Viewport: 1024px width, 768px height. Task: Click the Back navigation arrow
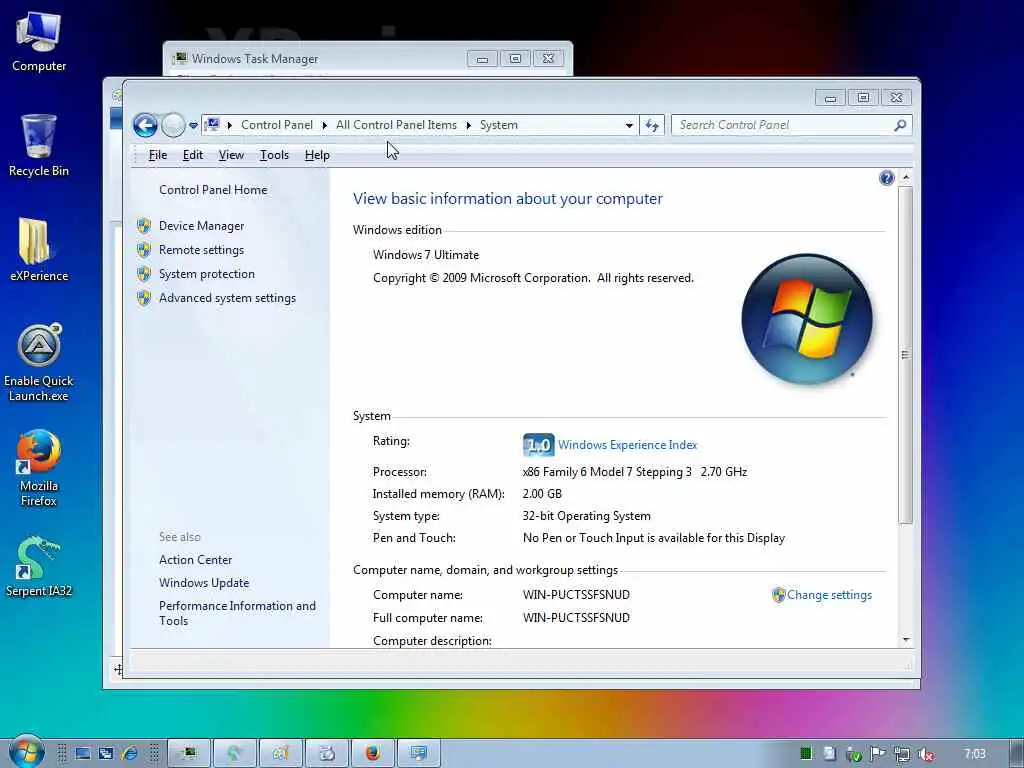coord(145,125)
